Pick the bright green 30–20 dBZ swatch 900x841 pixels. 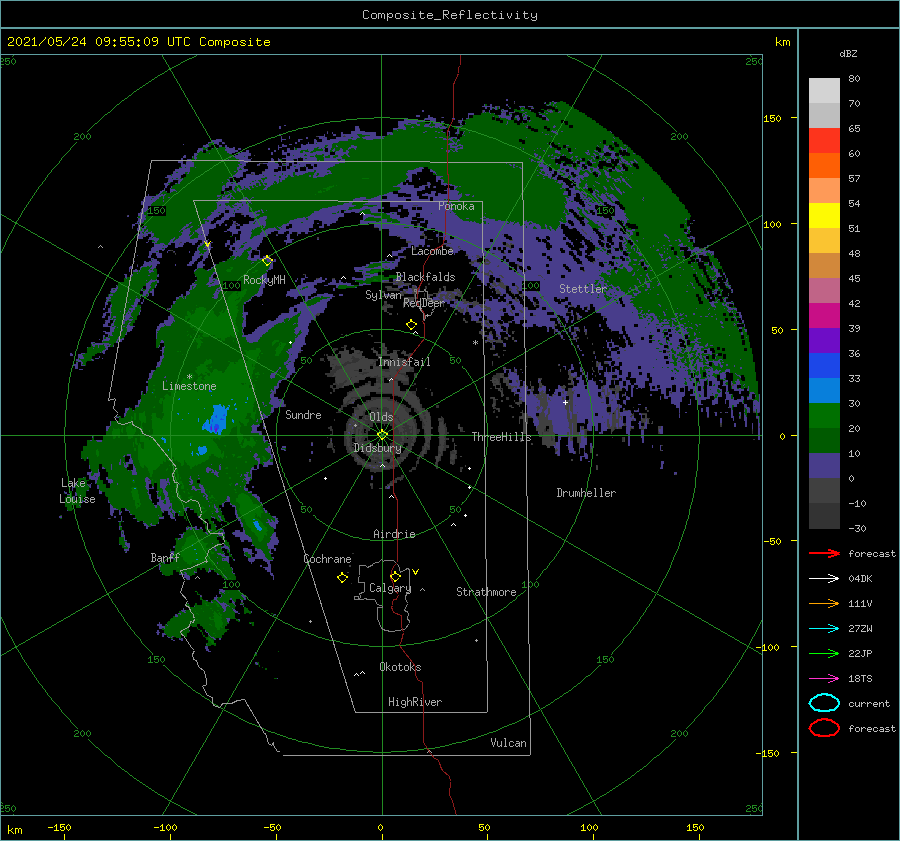point(824,416)
